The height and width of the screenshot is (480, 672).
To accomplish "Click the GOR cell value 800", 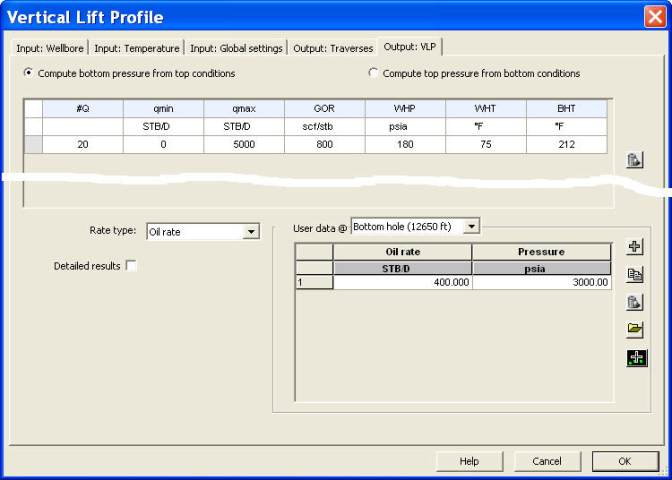I will [x=324, y=144].
